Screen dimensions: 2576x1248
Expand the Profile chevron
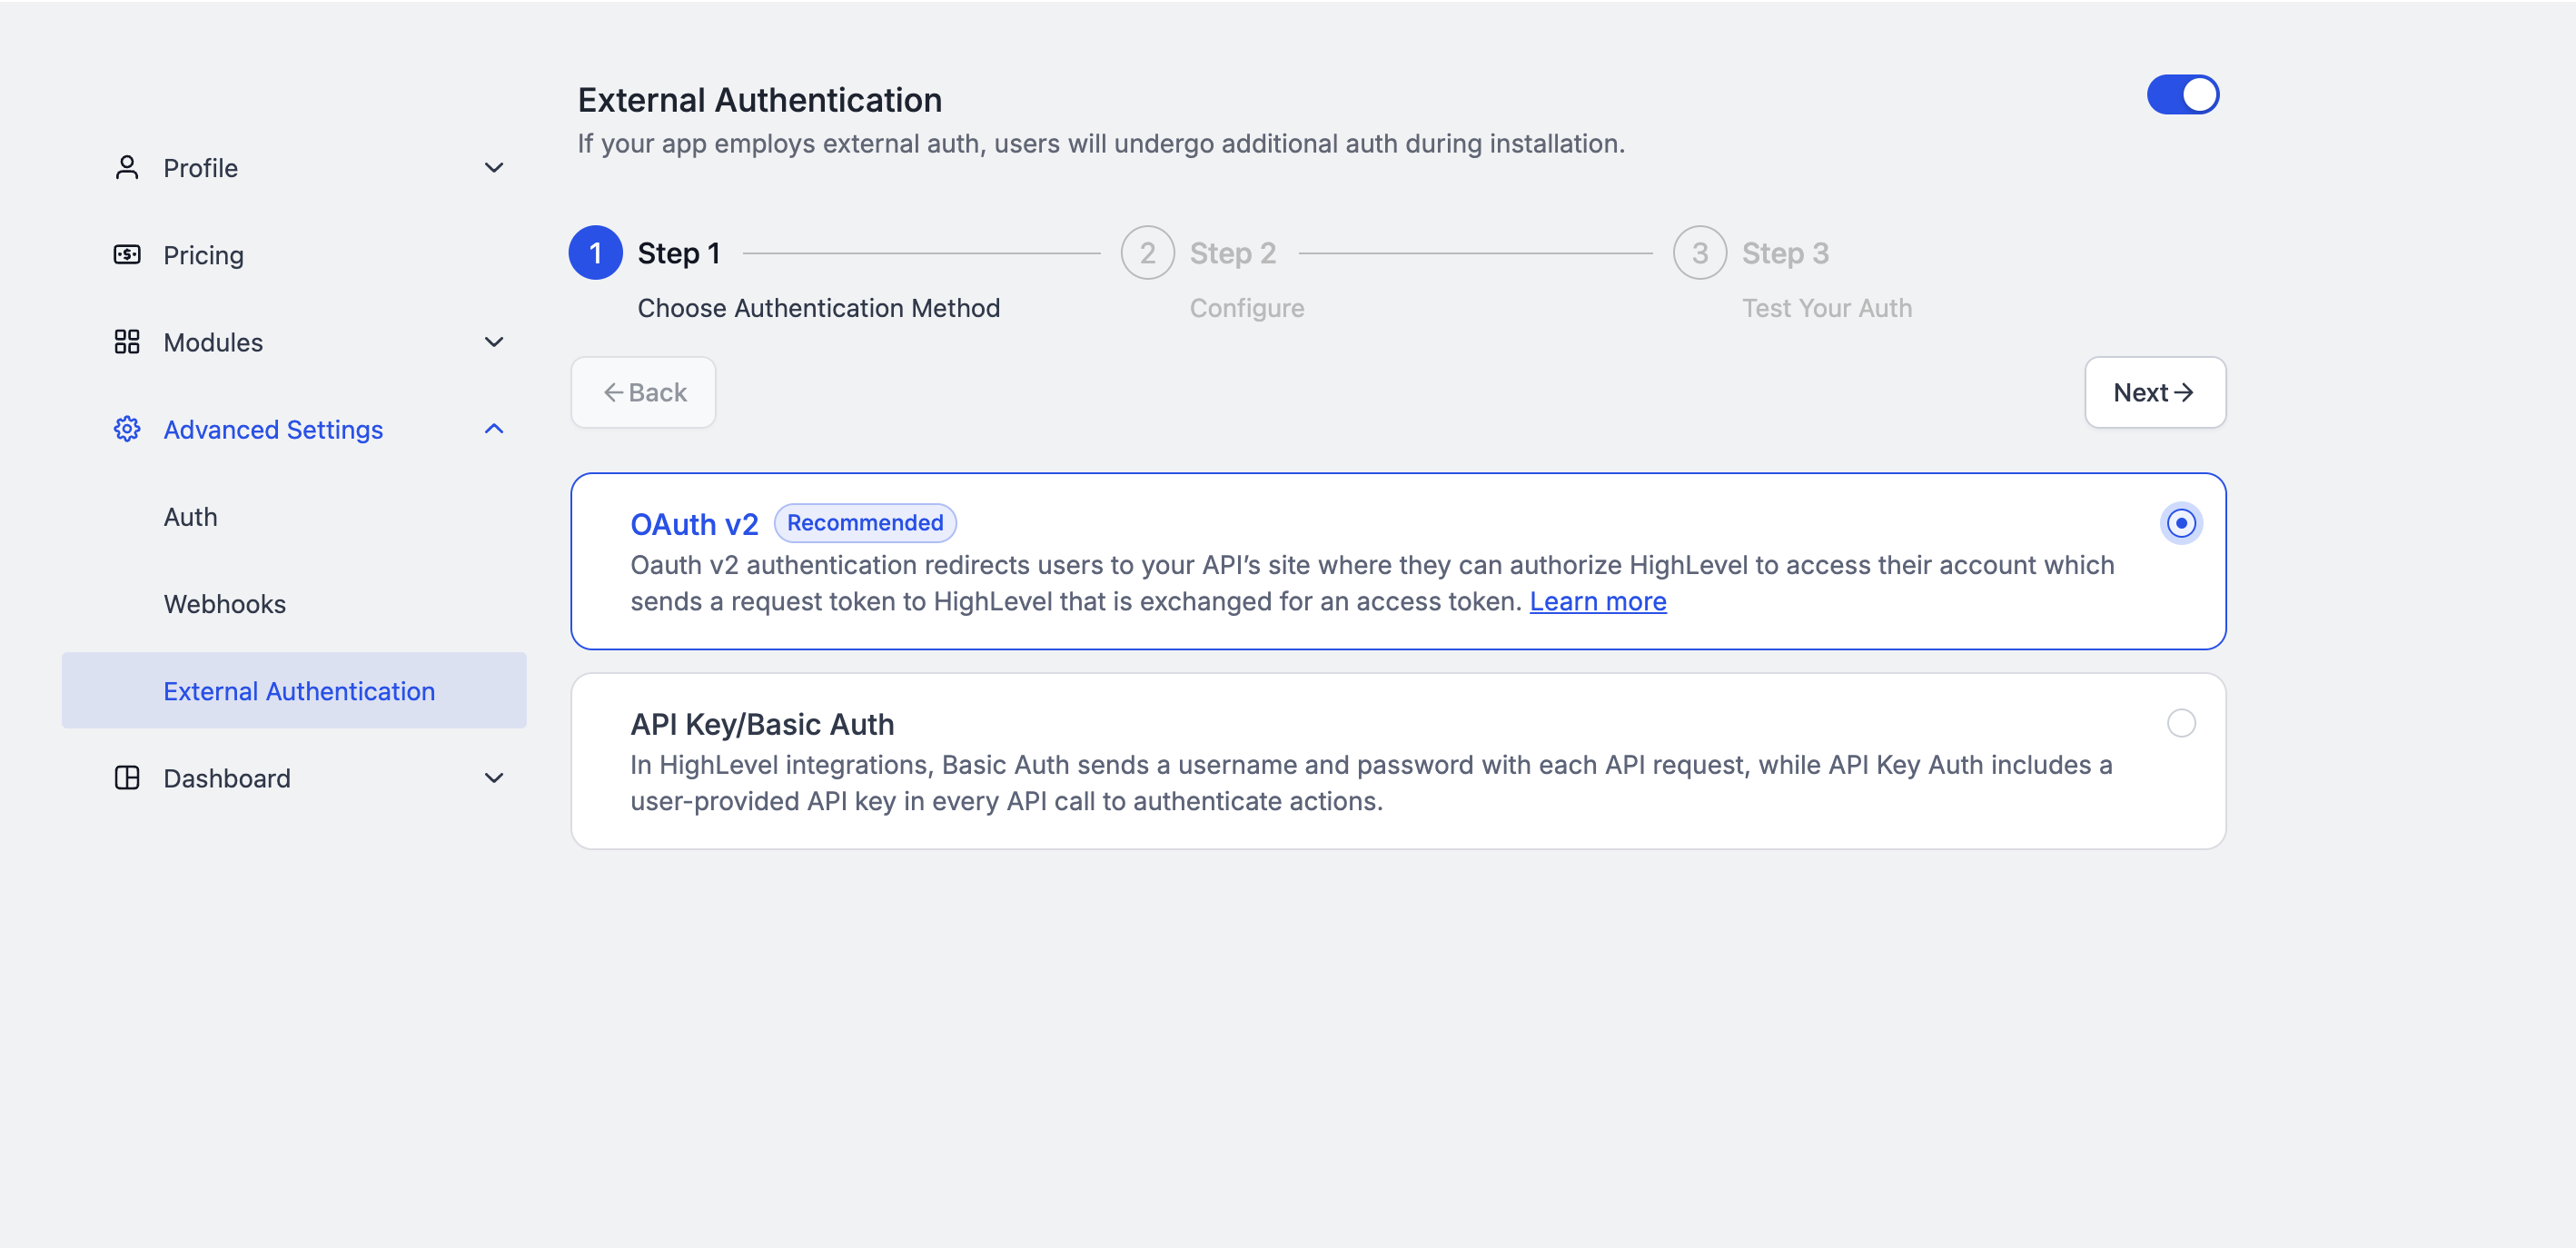click(x=494, y=168)
